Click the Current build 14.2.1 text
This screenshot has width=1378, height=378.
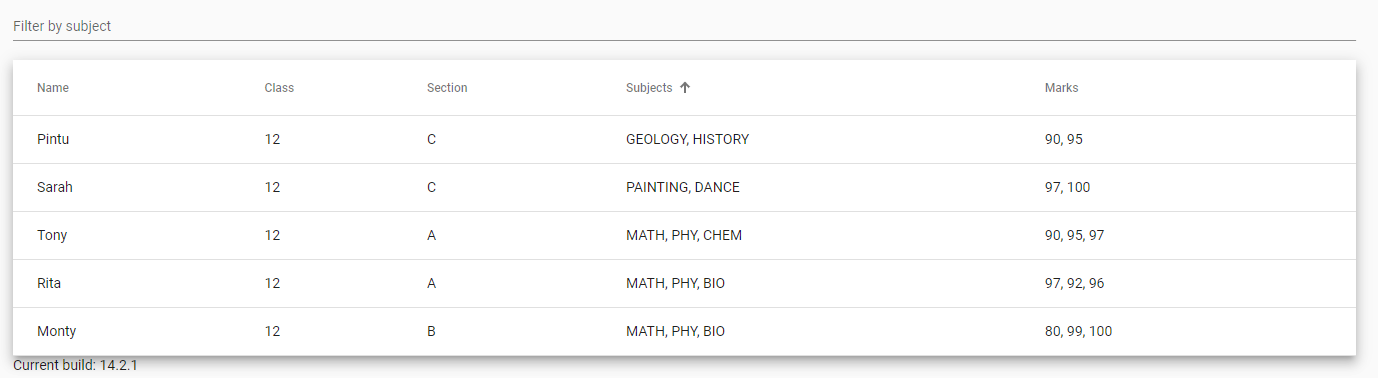point(75,366)
